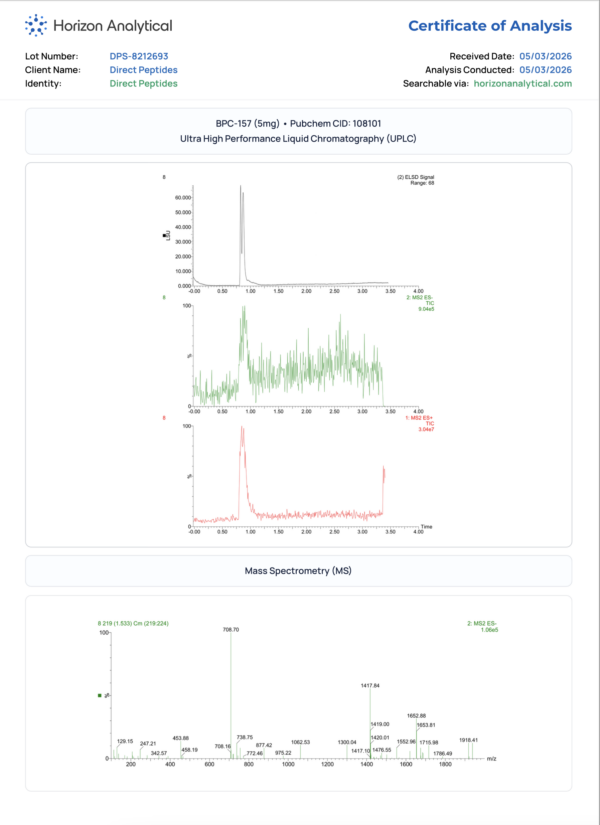Click the 129.15 peak label
Screen dimensions: 600x825
[125, 741]
